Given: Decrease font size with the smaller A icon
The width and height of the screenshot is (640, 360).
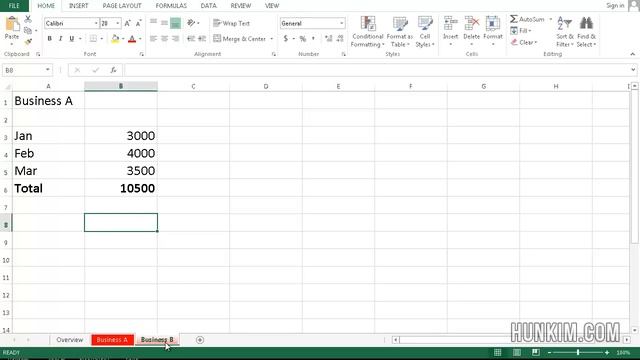Looking at the screenshot, I should point(138,24).
